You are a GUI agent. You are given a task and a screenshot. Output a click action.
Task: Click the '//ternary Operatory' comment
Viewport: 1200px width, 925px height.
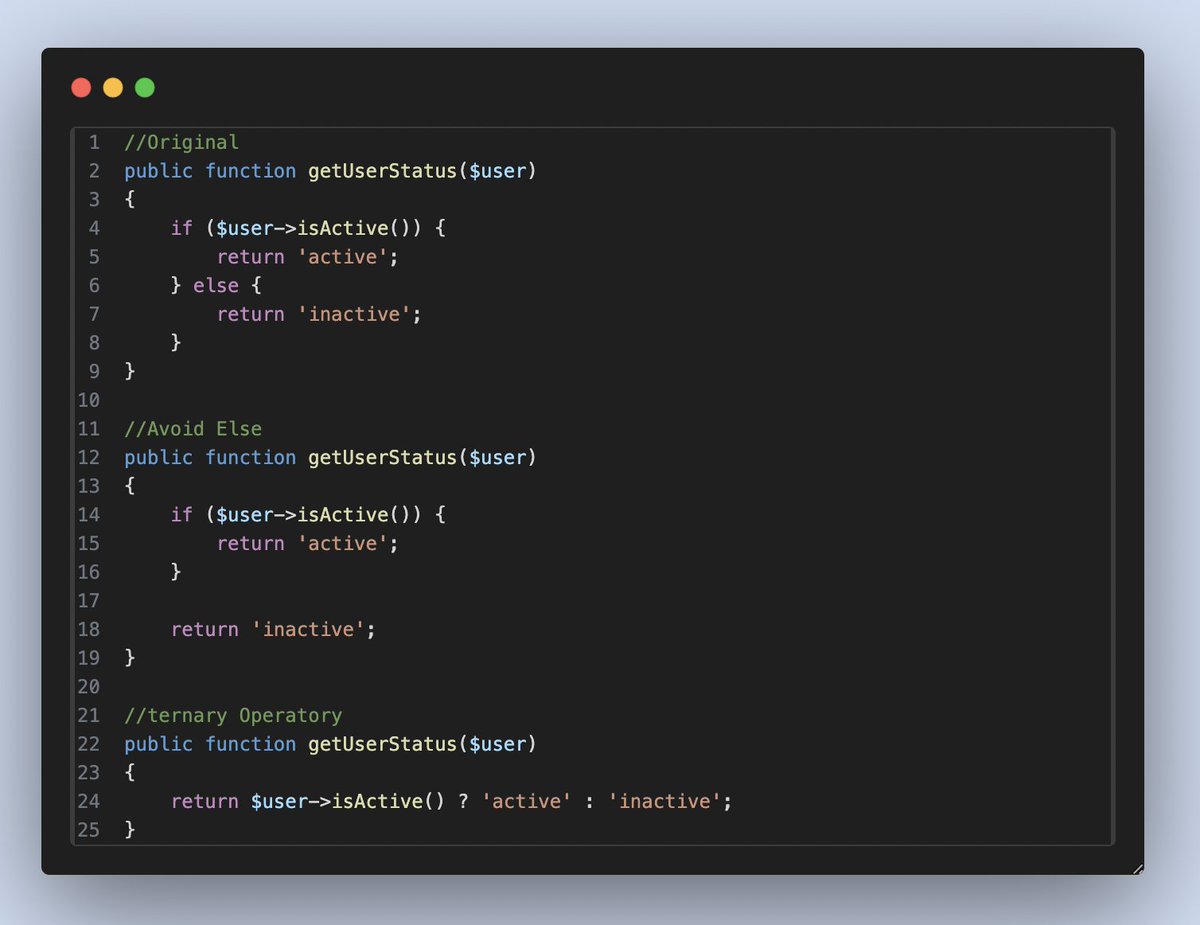(233, 716)
